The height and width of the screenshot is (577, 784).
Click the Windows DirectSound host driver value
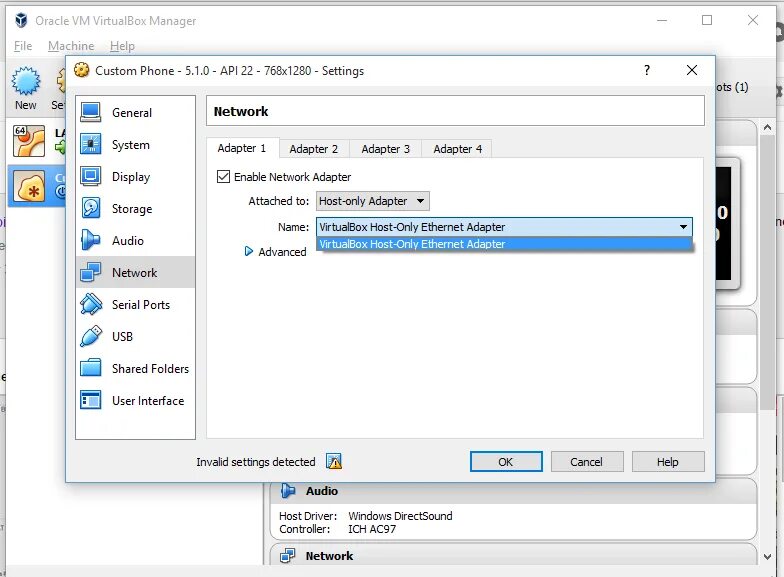(x=400, y=516)
